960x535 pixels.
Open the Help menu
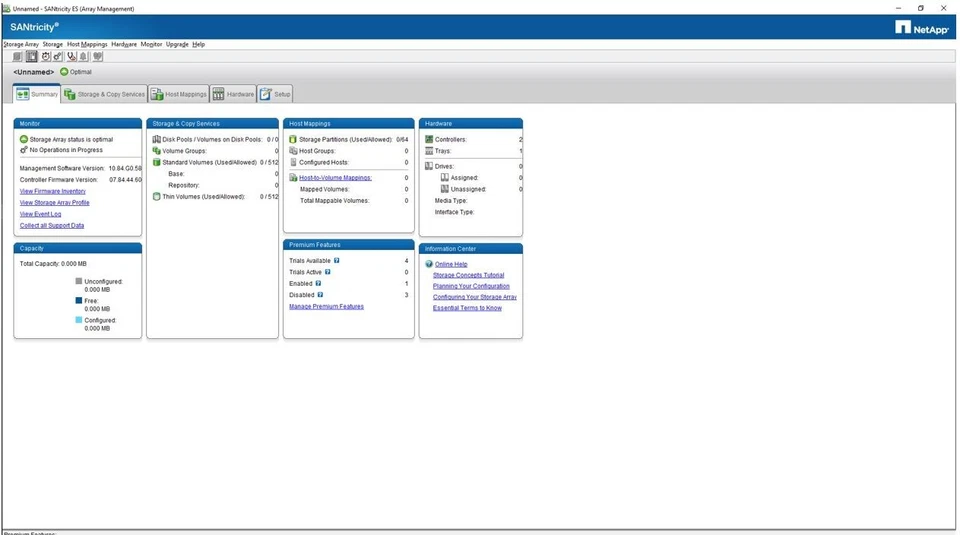pyautogui.click(x=198, y=44)
